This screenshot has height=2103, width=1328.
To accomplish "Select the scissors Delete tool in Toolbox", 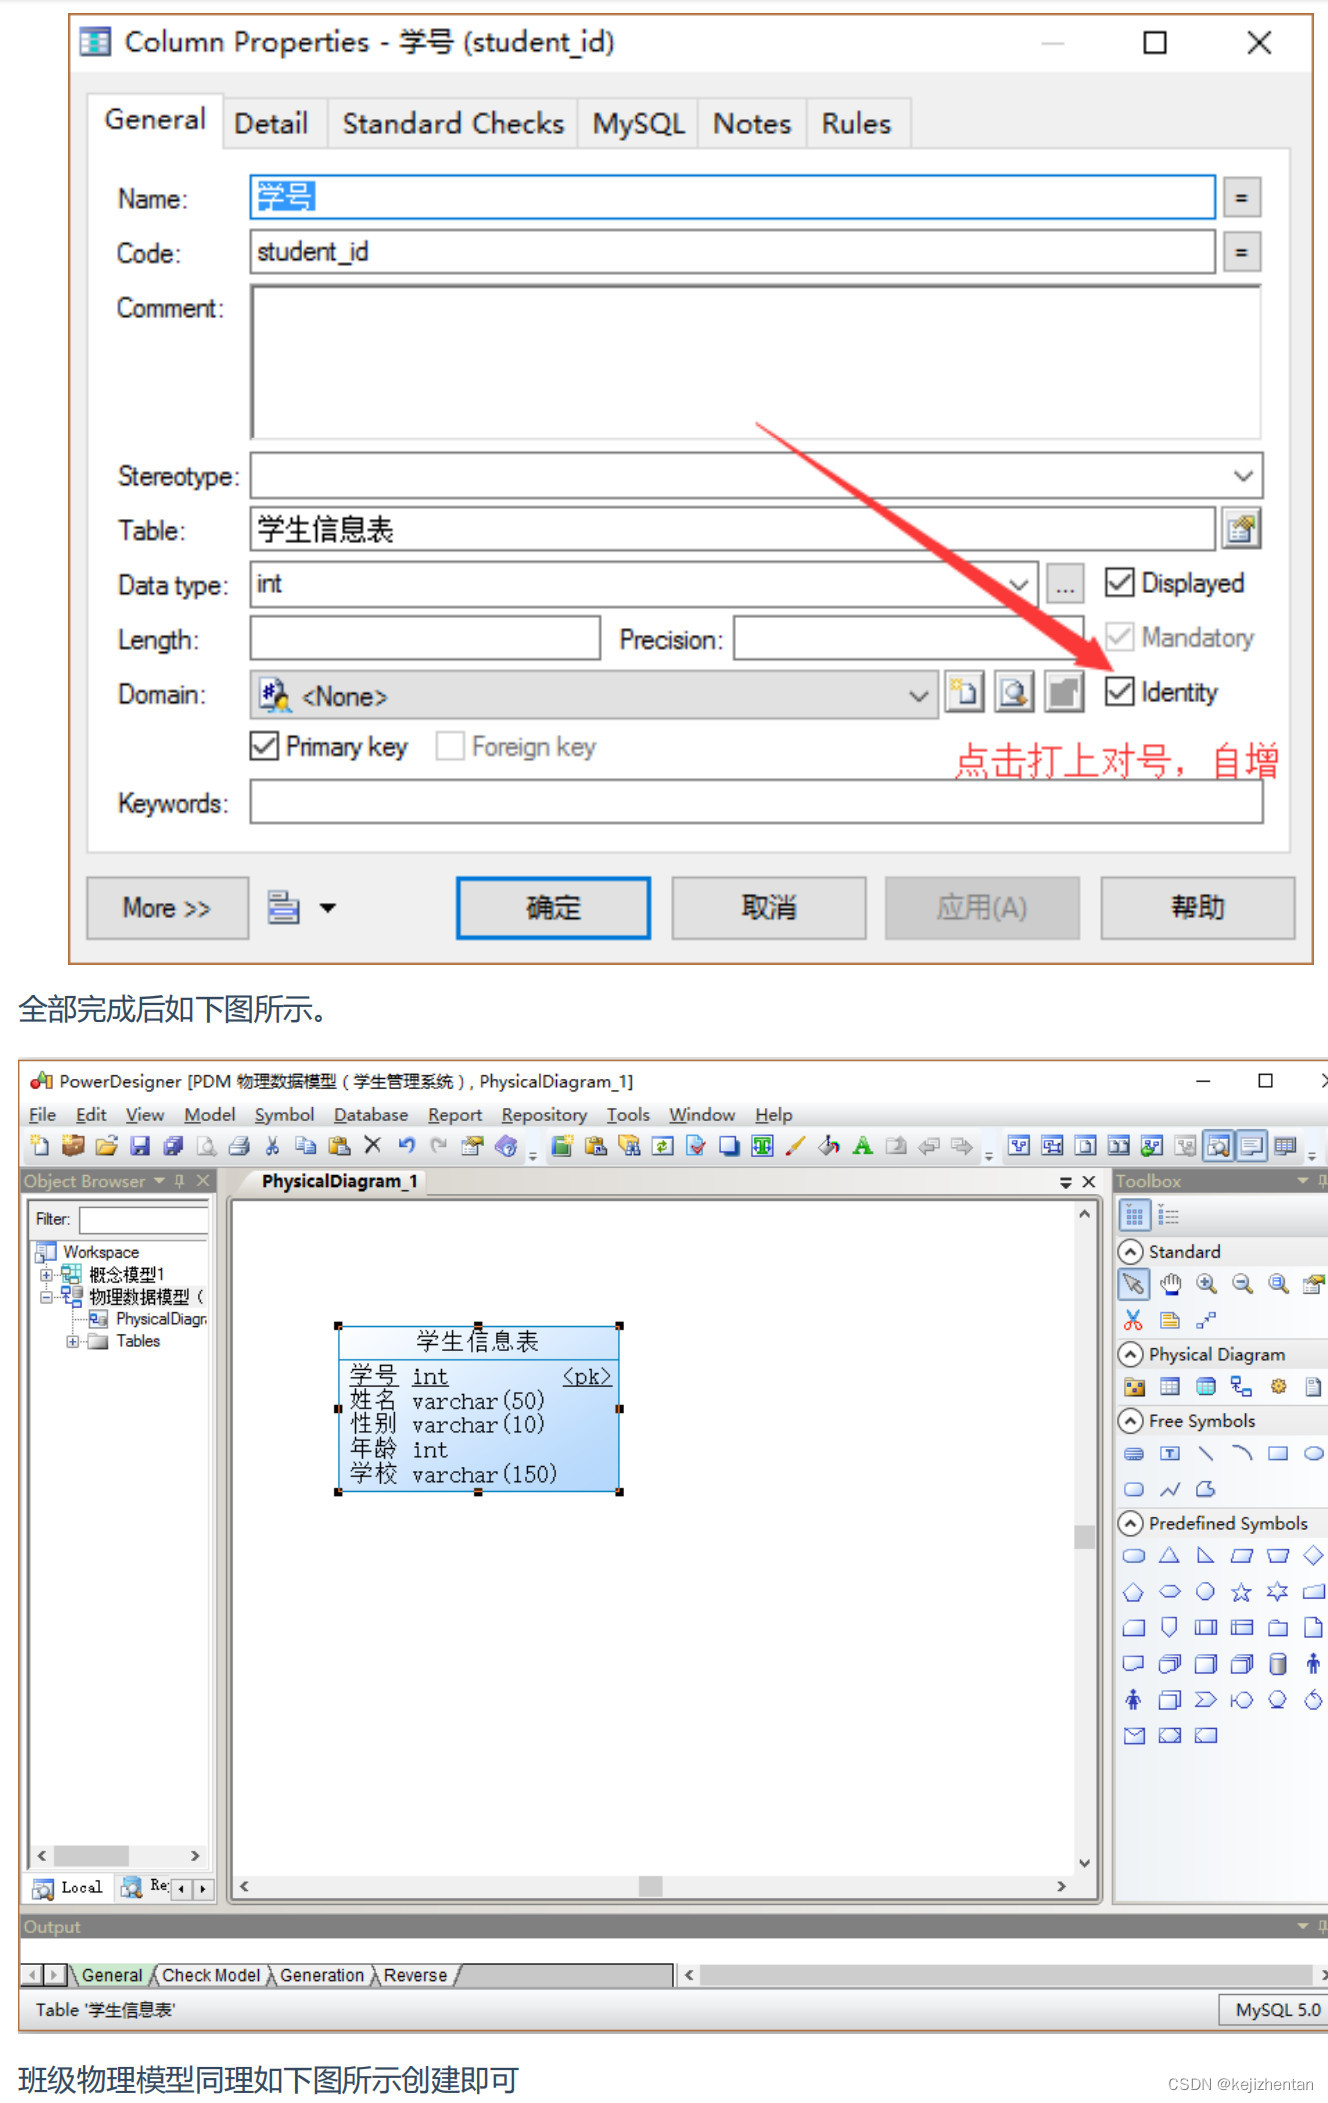I will [x=1133, y=1320].
